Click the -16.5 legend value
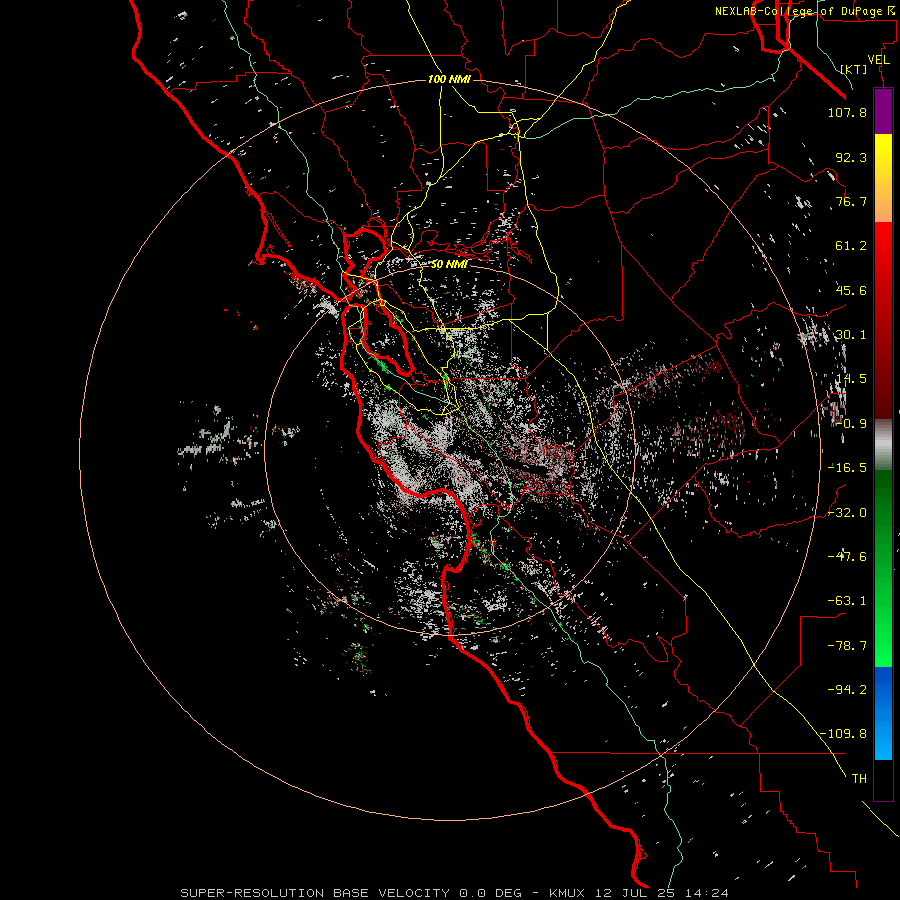The image size is (900, 900). [847, 468]
